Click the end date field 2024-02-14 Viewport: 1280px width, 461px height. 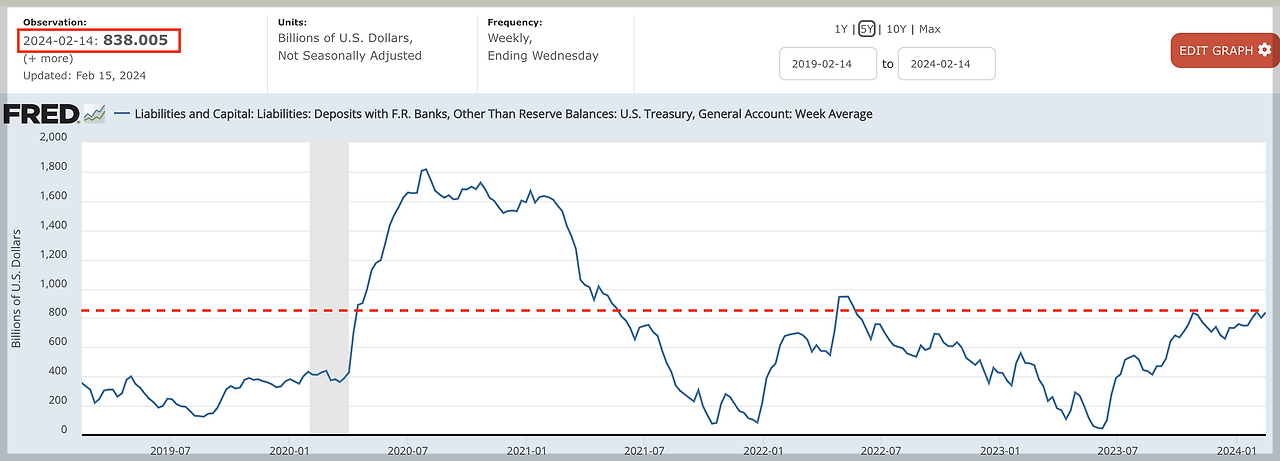(x=947, y=64)
